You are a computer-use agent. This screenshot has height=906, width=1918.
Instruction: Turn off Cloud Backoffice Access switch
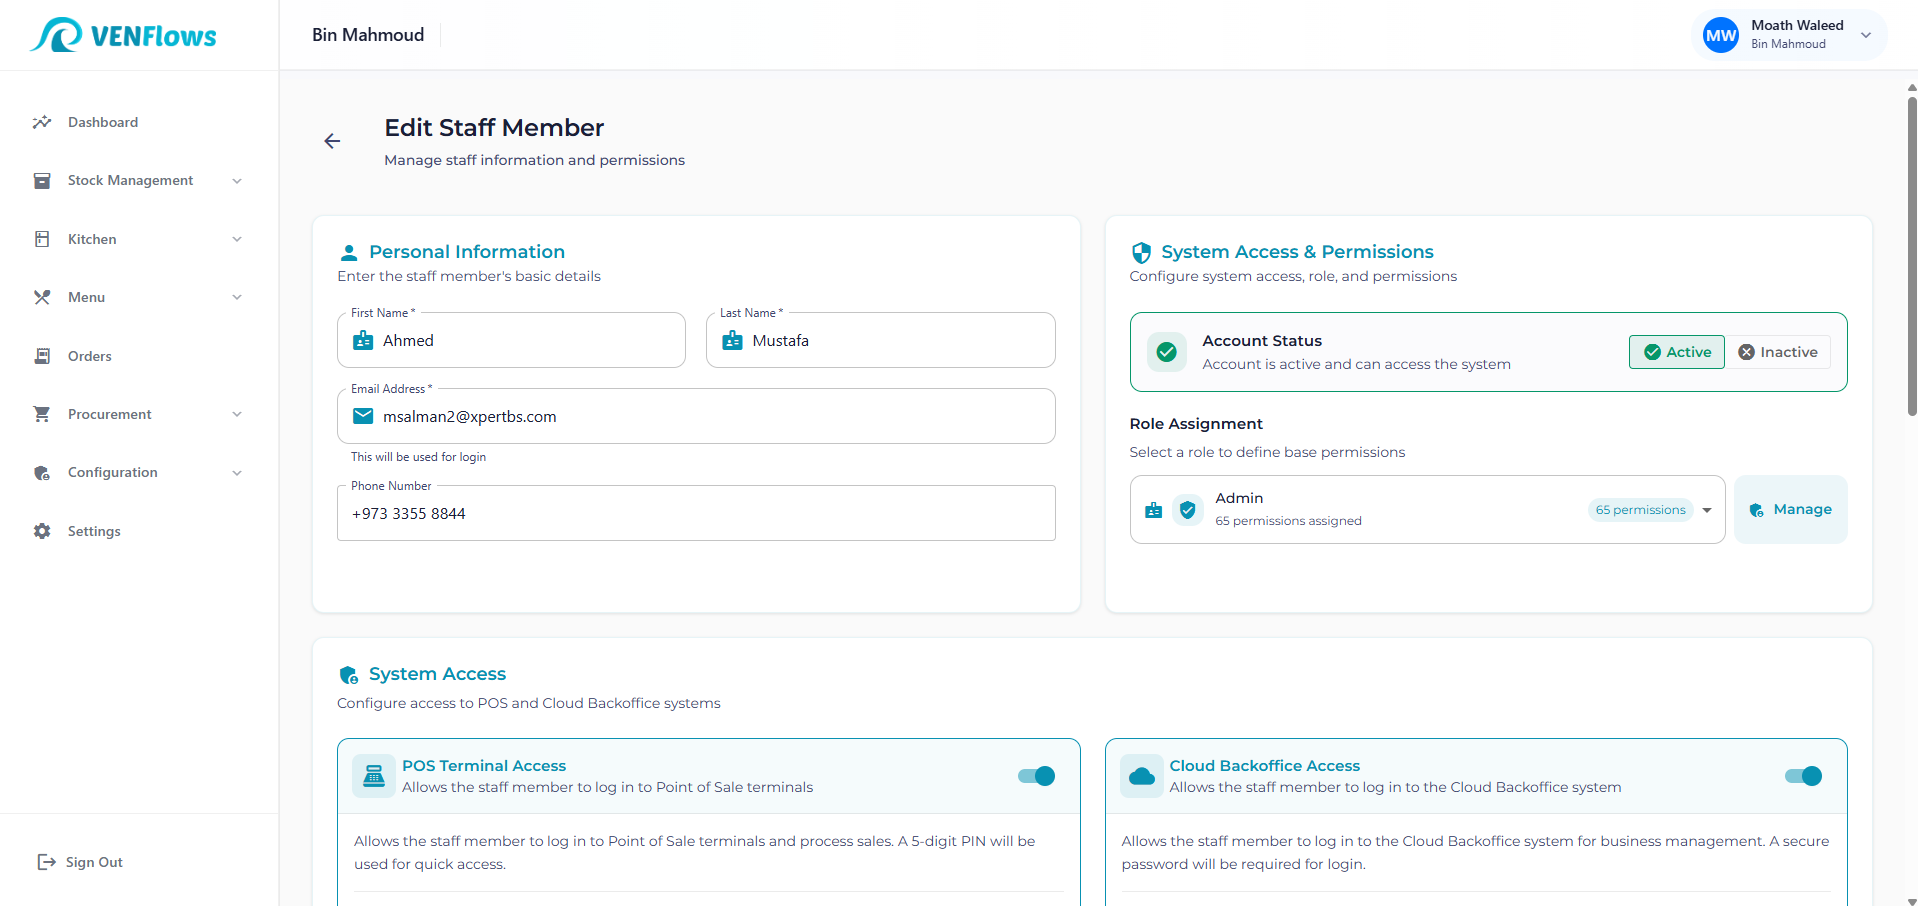1803,776
